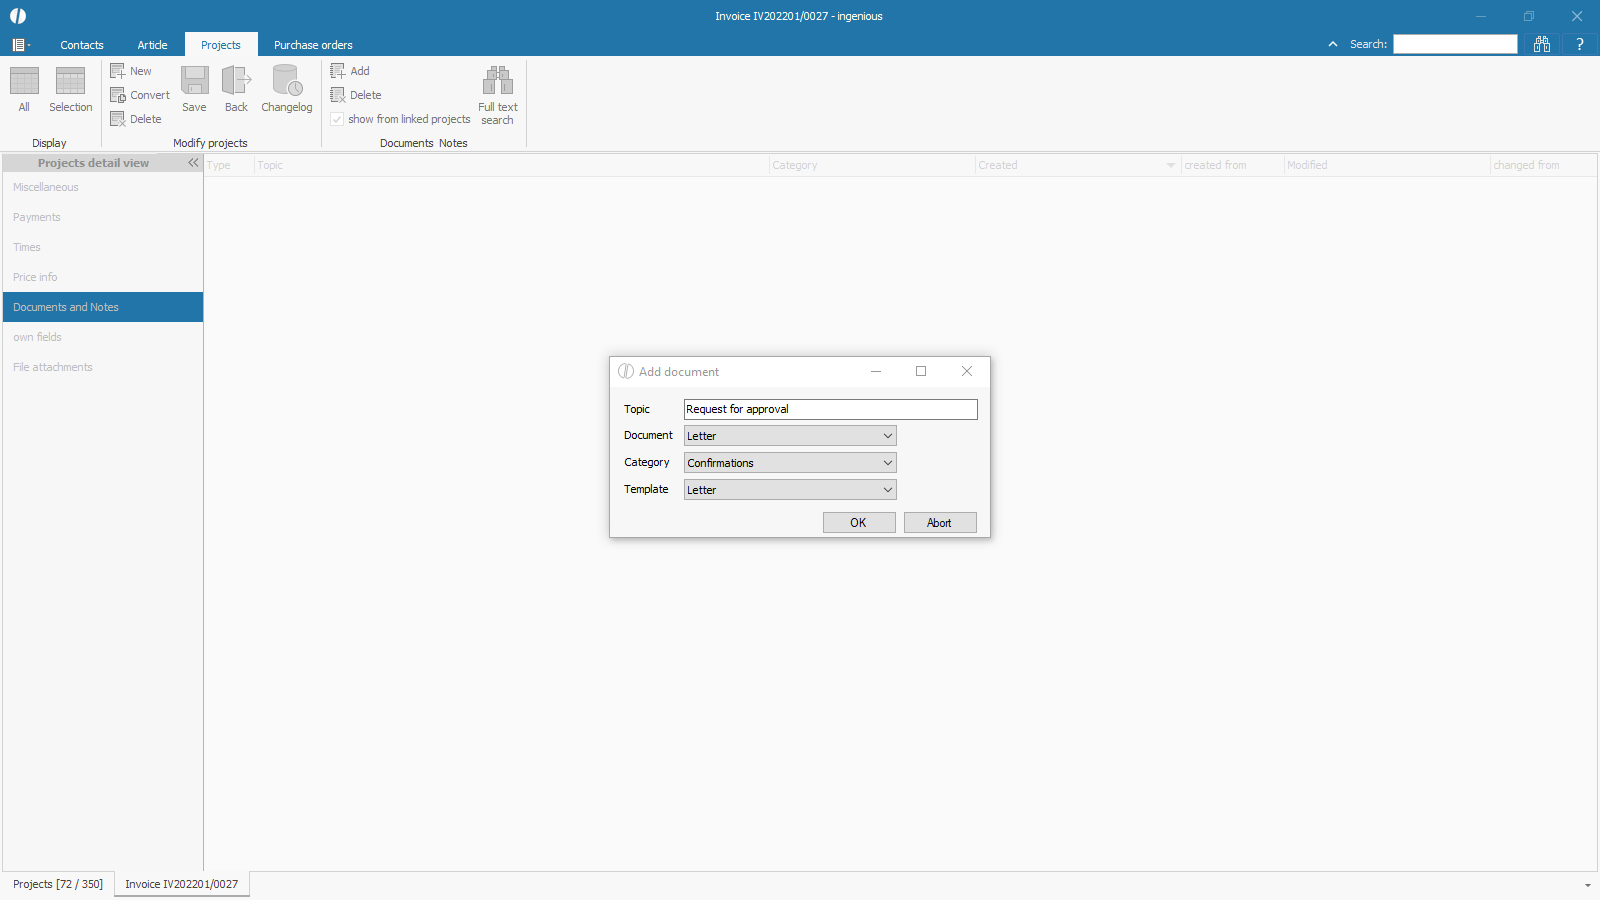Open the Category dropdown showing Confirmations
1600x900 pixels.
point(887,463)
